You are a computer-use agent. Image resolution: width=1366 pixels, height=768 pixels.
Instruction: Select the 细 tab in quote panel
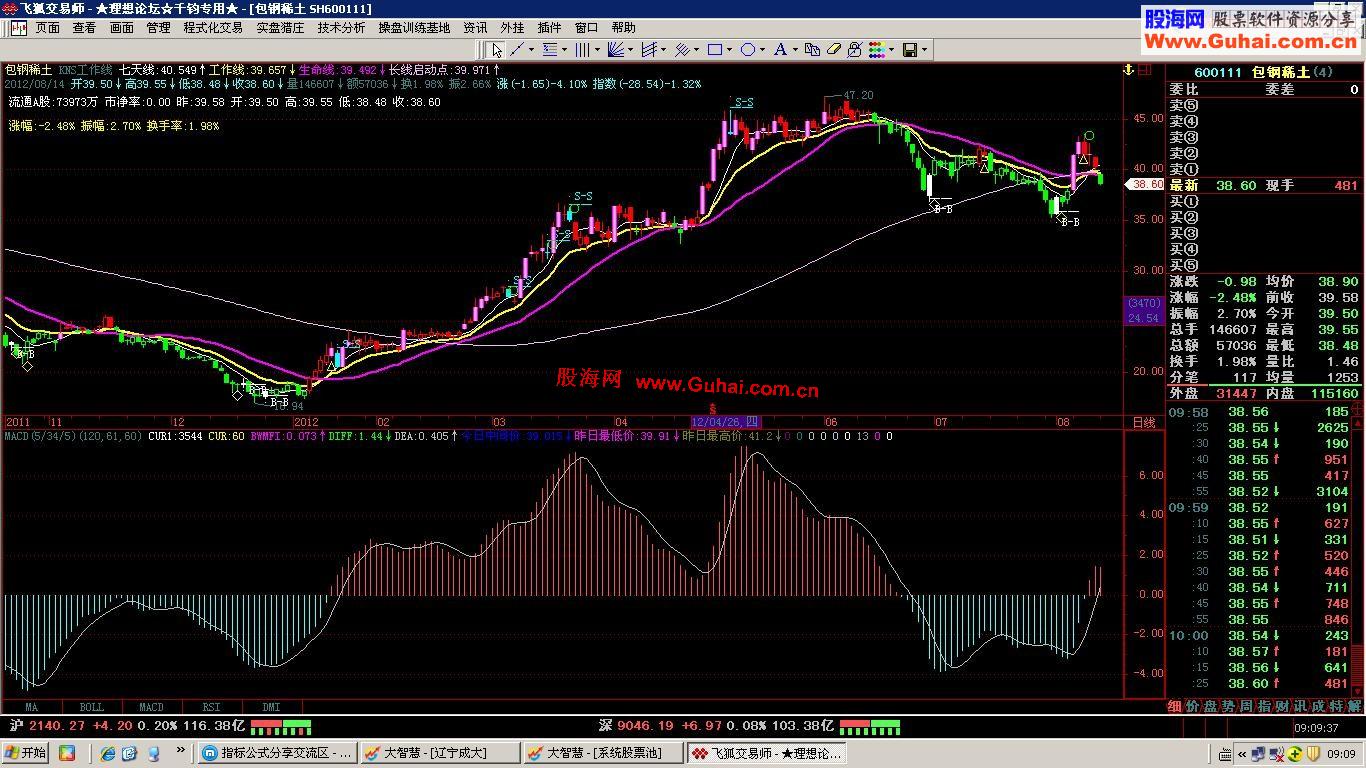(1175, 706)
